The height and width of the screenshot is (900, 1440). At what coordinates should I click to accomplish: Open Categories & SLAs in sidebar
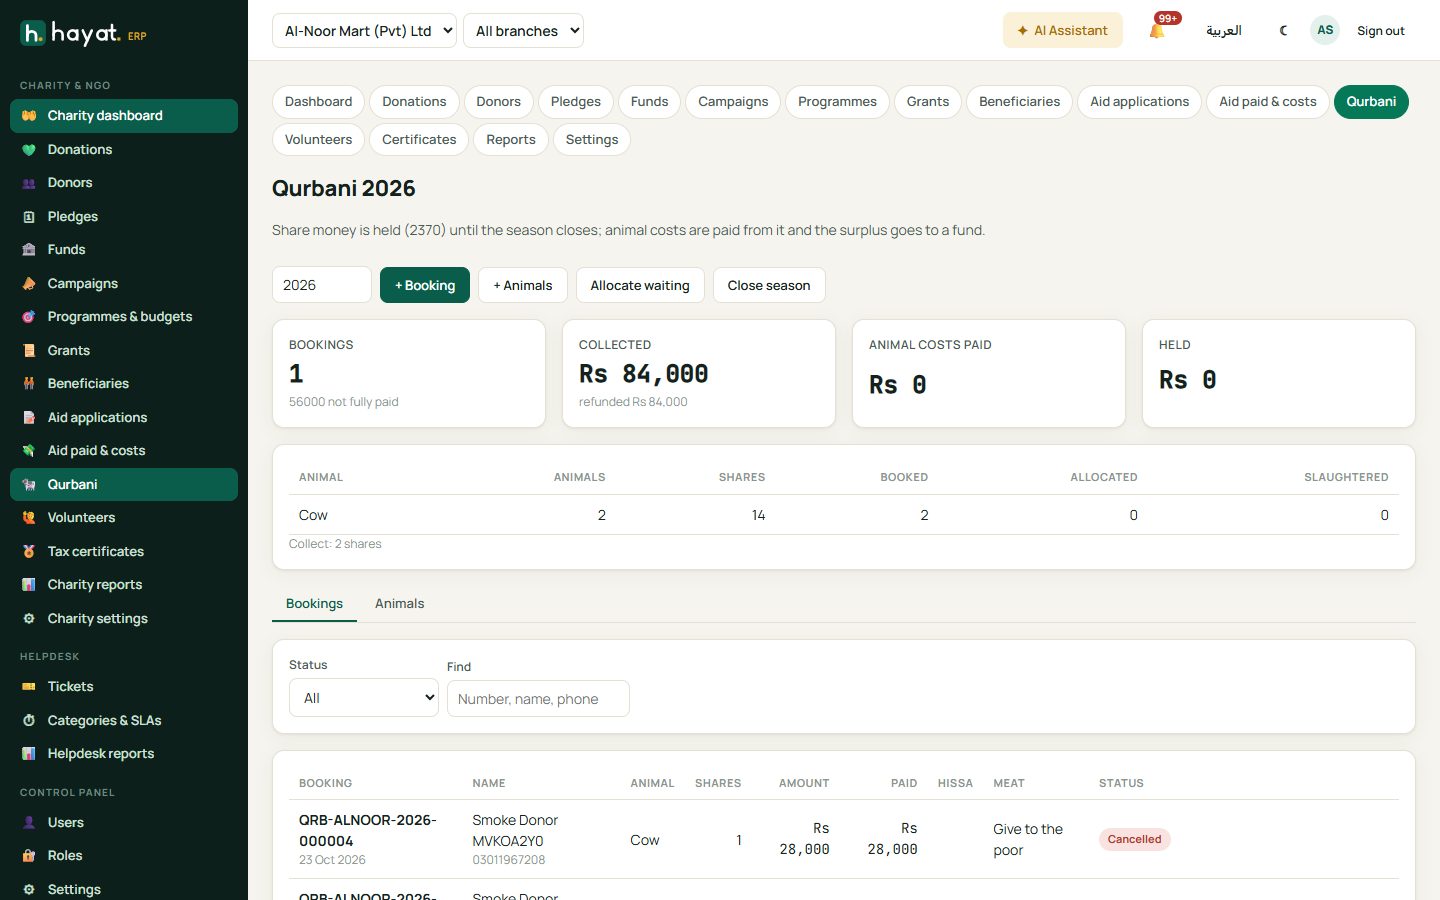124,720
